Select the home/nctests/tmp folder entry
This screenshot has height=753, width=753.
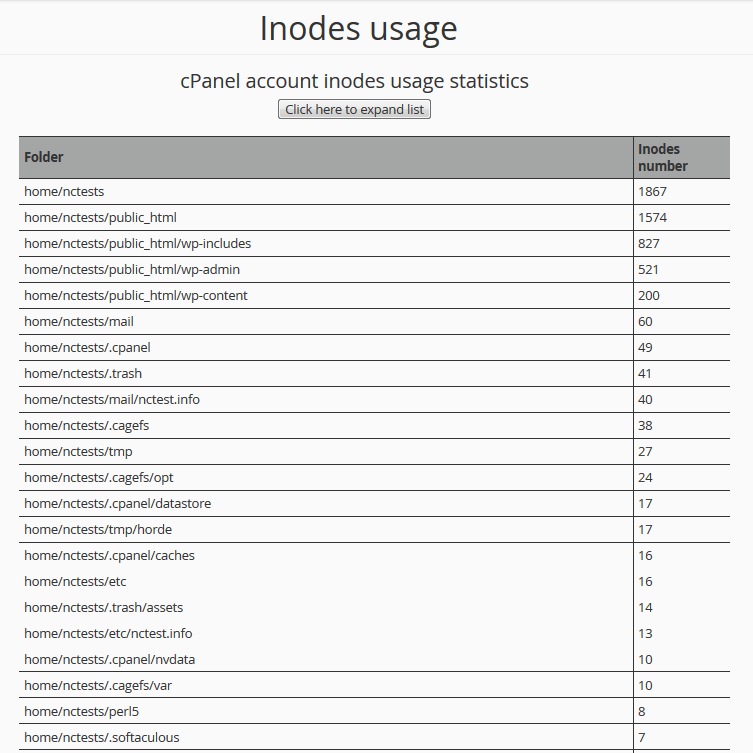click(x=375, y=451)
